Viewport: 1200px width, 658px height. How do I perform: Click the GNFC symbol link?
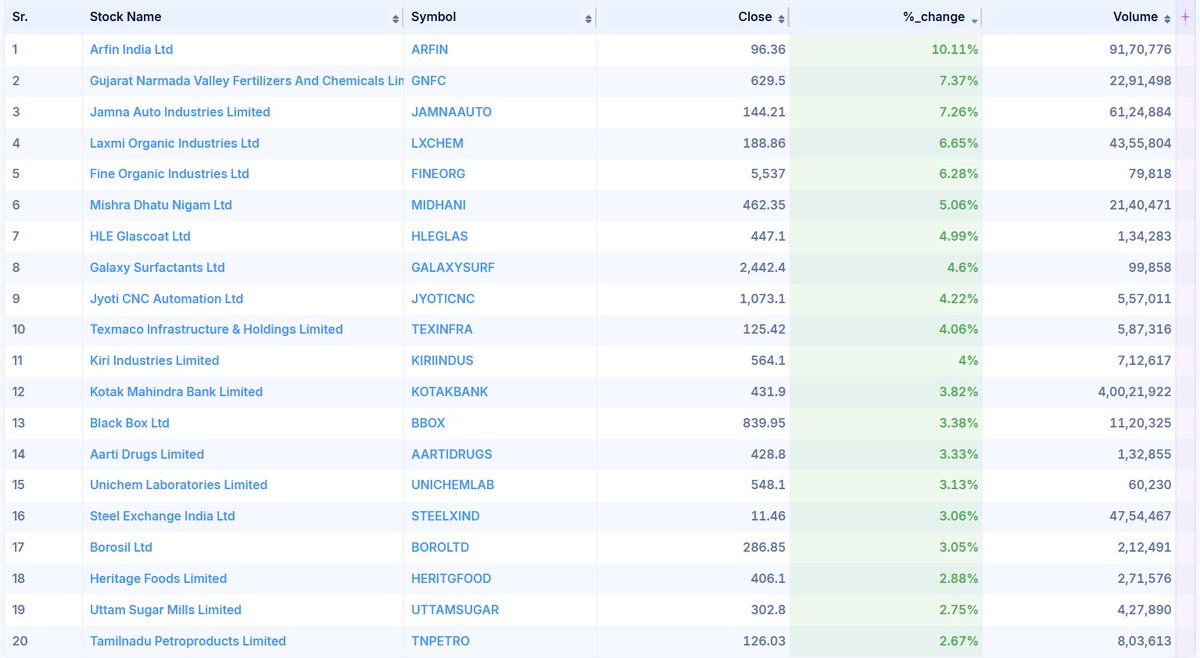(x=428, y=80)
